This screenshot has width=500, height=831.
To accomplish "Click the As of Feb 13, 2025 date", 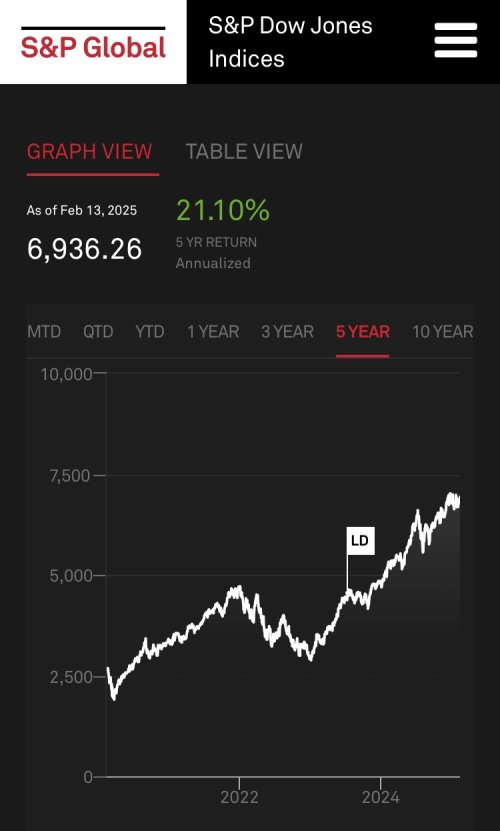I will [82, 210].
